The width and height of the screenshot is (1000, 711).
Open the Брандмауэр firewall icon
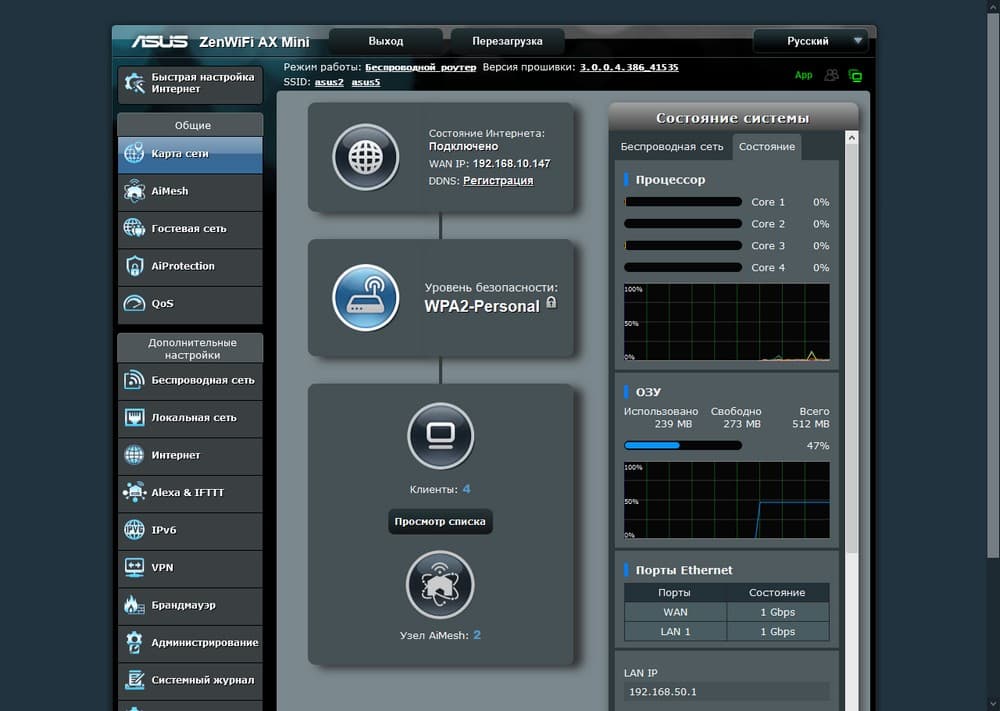[x=134, y=605]
